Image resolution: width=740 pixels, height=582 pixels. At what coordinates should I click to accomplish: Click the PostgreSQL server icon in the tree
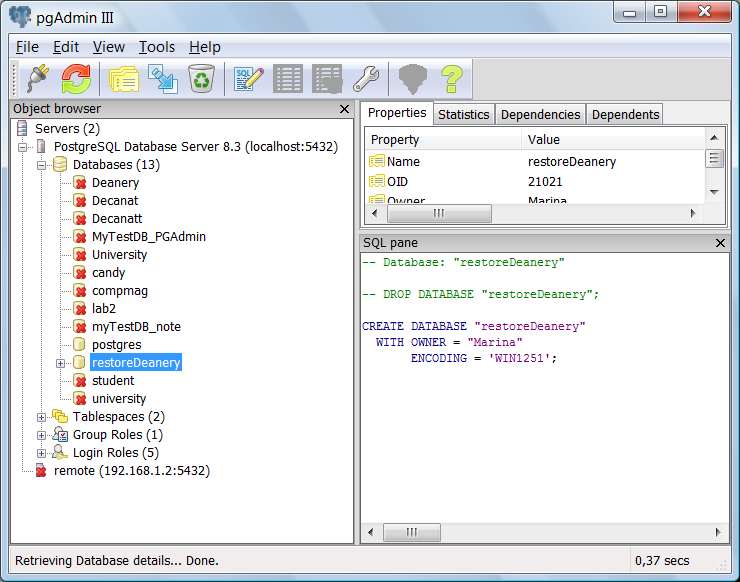click(x=41, y=146)
